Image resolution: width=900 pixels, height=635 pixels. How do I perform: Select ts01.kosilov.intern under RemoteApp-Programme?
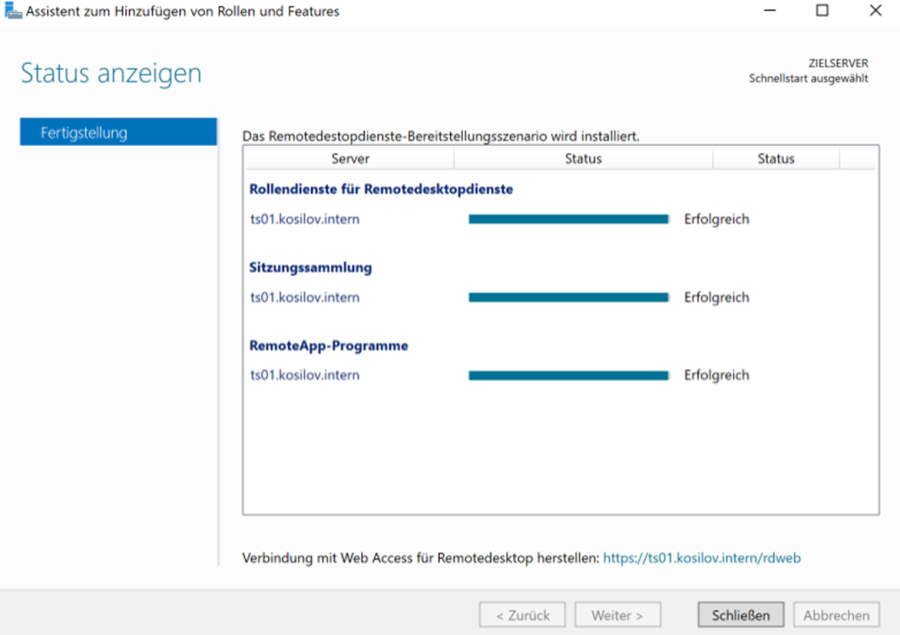(x=305, y=375)
